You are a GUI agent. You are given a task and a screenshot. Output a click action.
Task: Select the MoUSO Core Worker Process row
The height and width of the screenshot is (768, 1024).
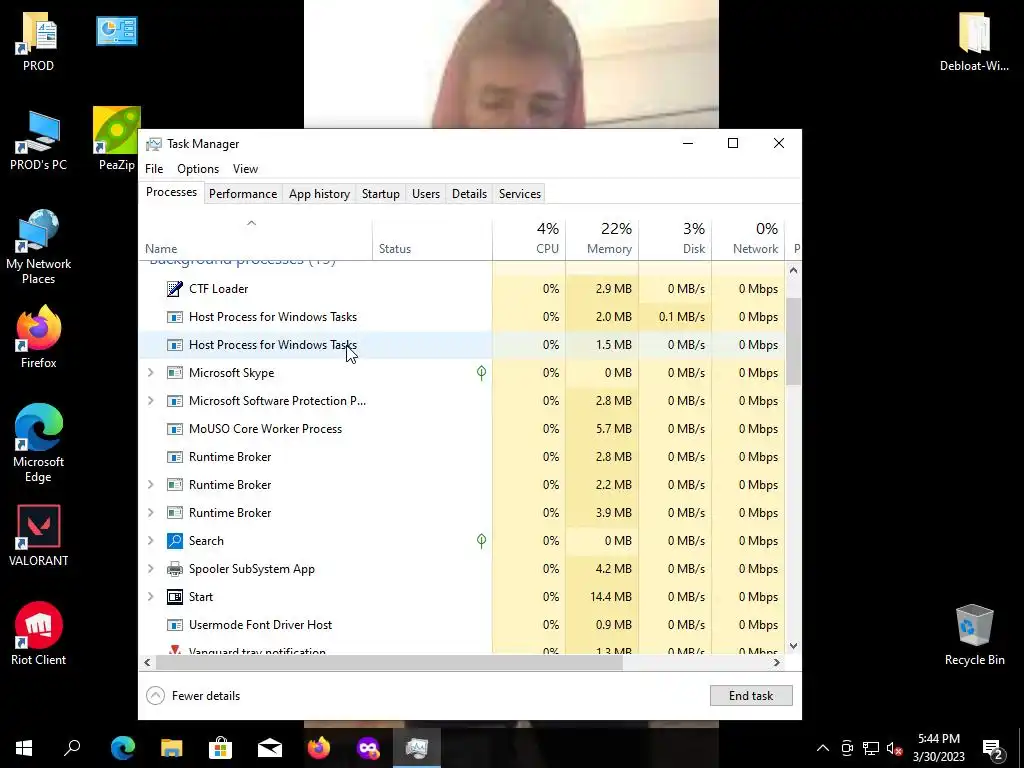tap(462, 429)
